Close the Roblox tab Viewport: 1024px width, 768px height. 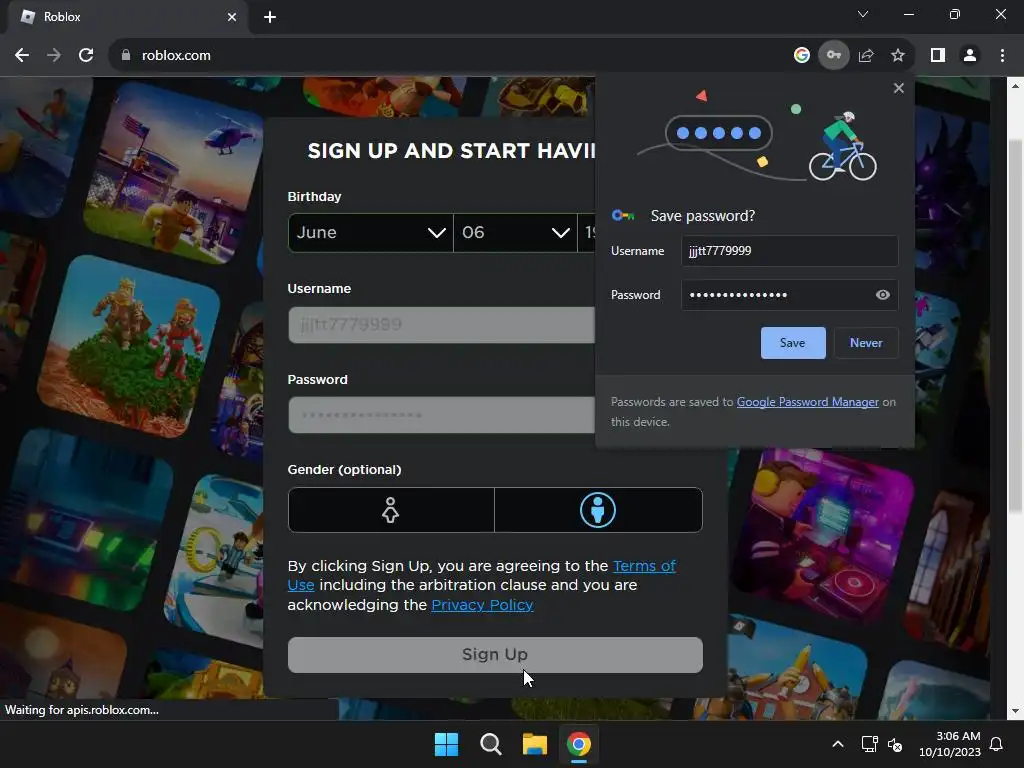point(232,17)
